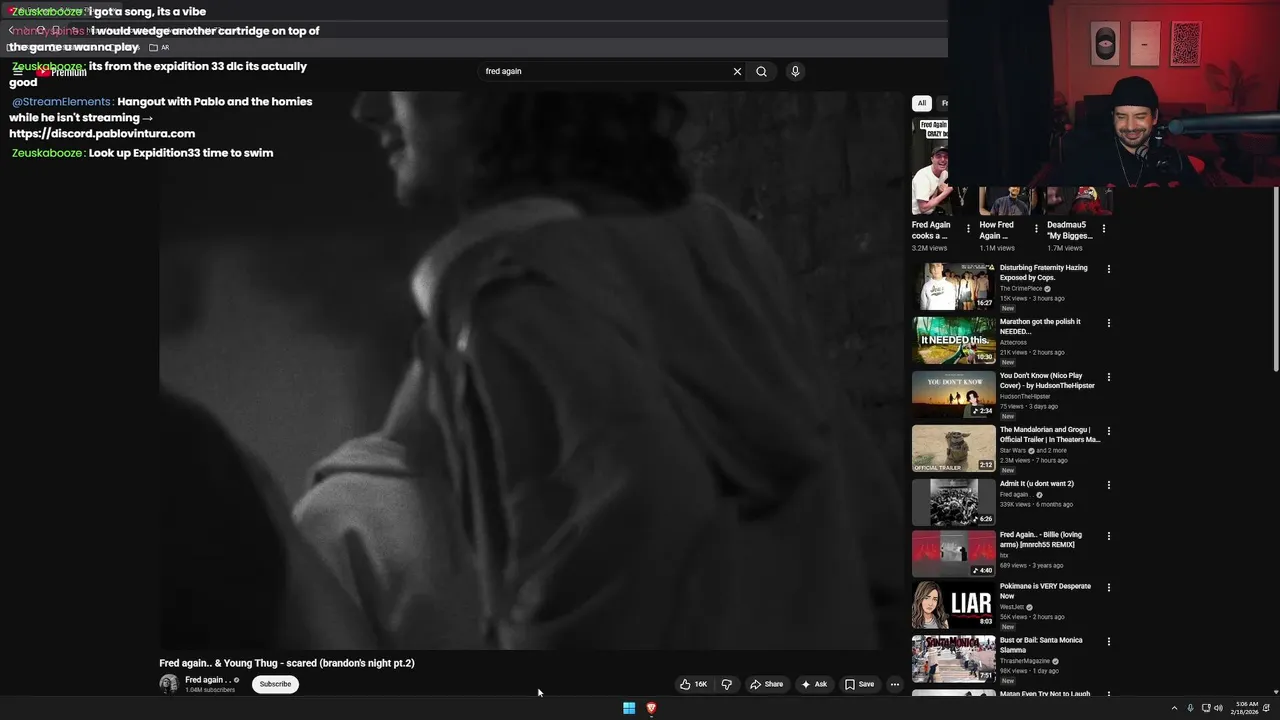Open options menu for Marathon got the polish video
The height and width of the screenshot is (720, 1280).
(1108, 323)
